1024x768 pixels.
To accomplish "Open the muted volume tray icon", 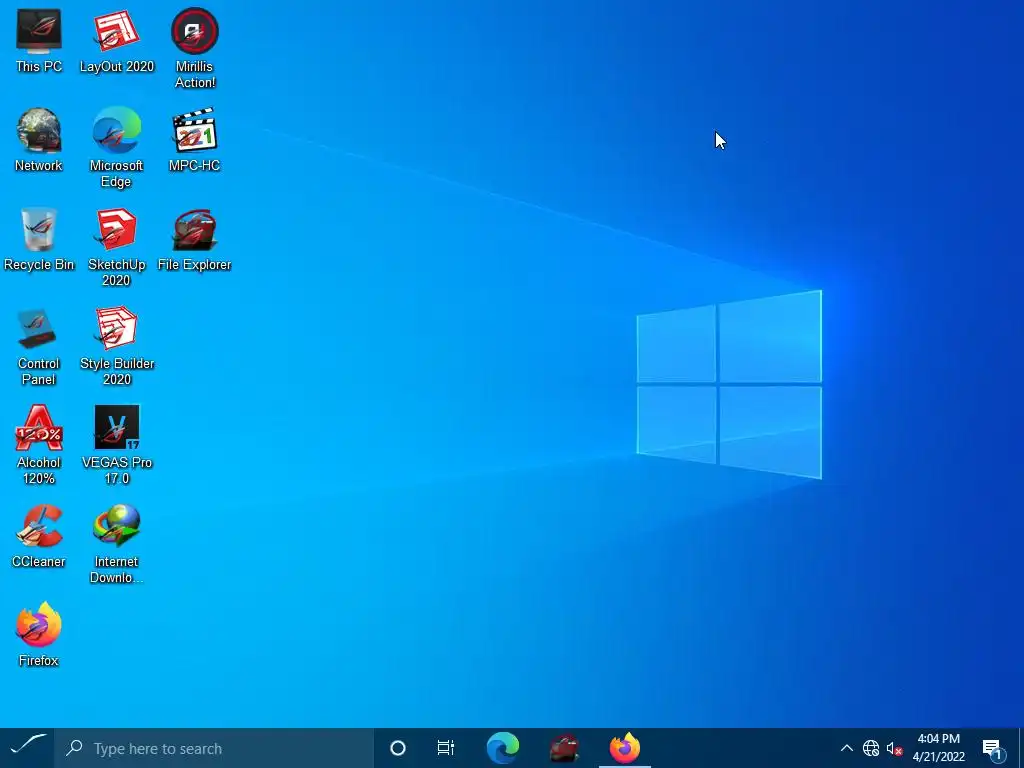I will click(x=894, y=748).
